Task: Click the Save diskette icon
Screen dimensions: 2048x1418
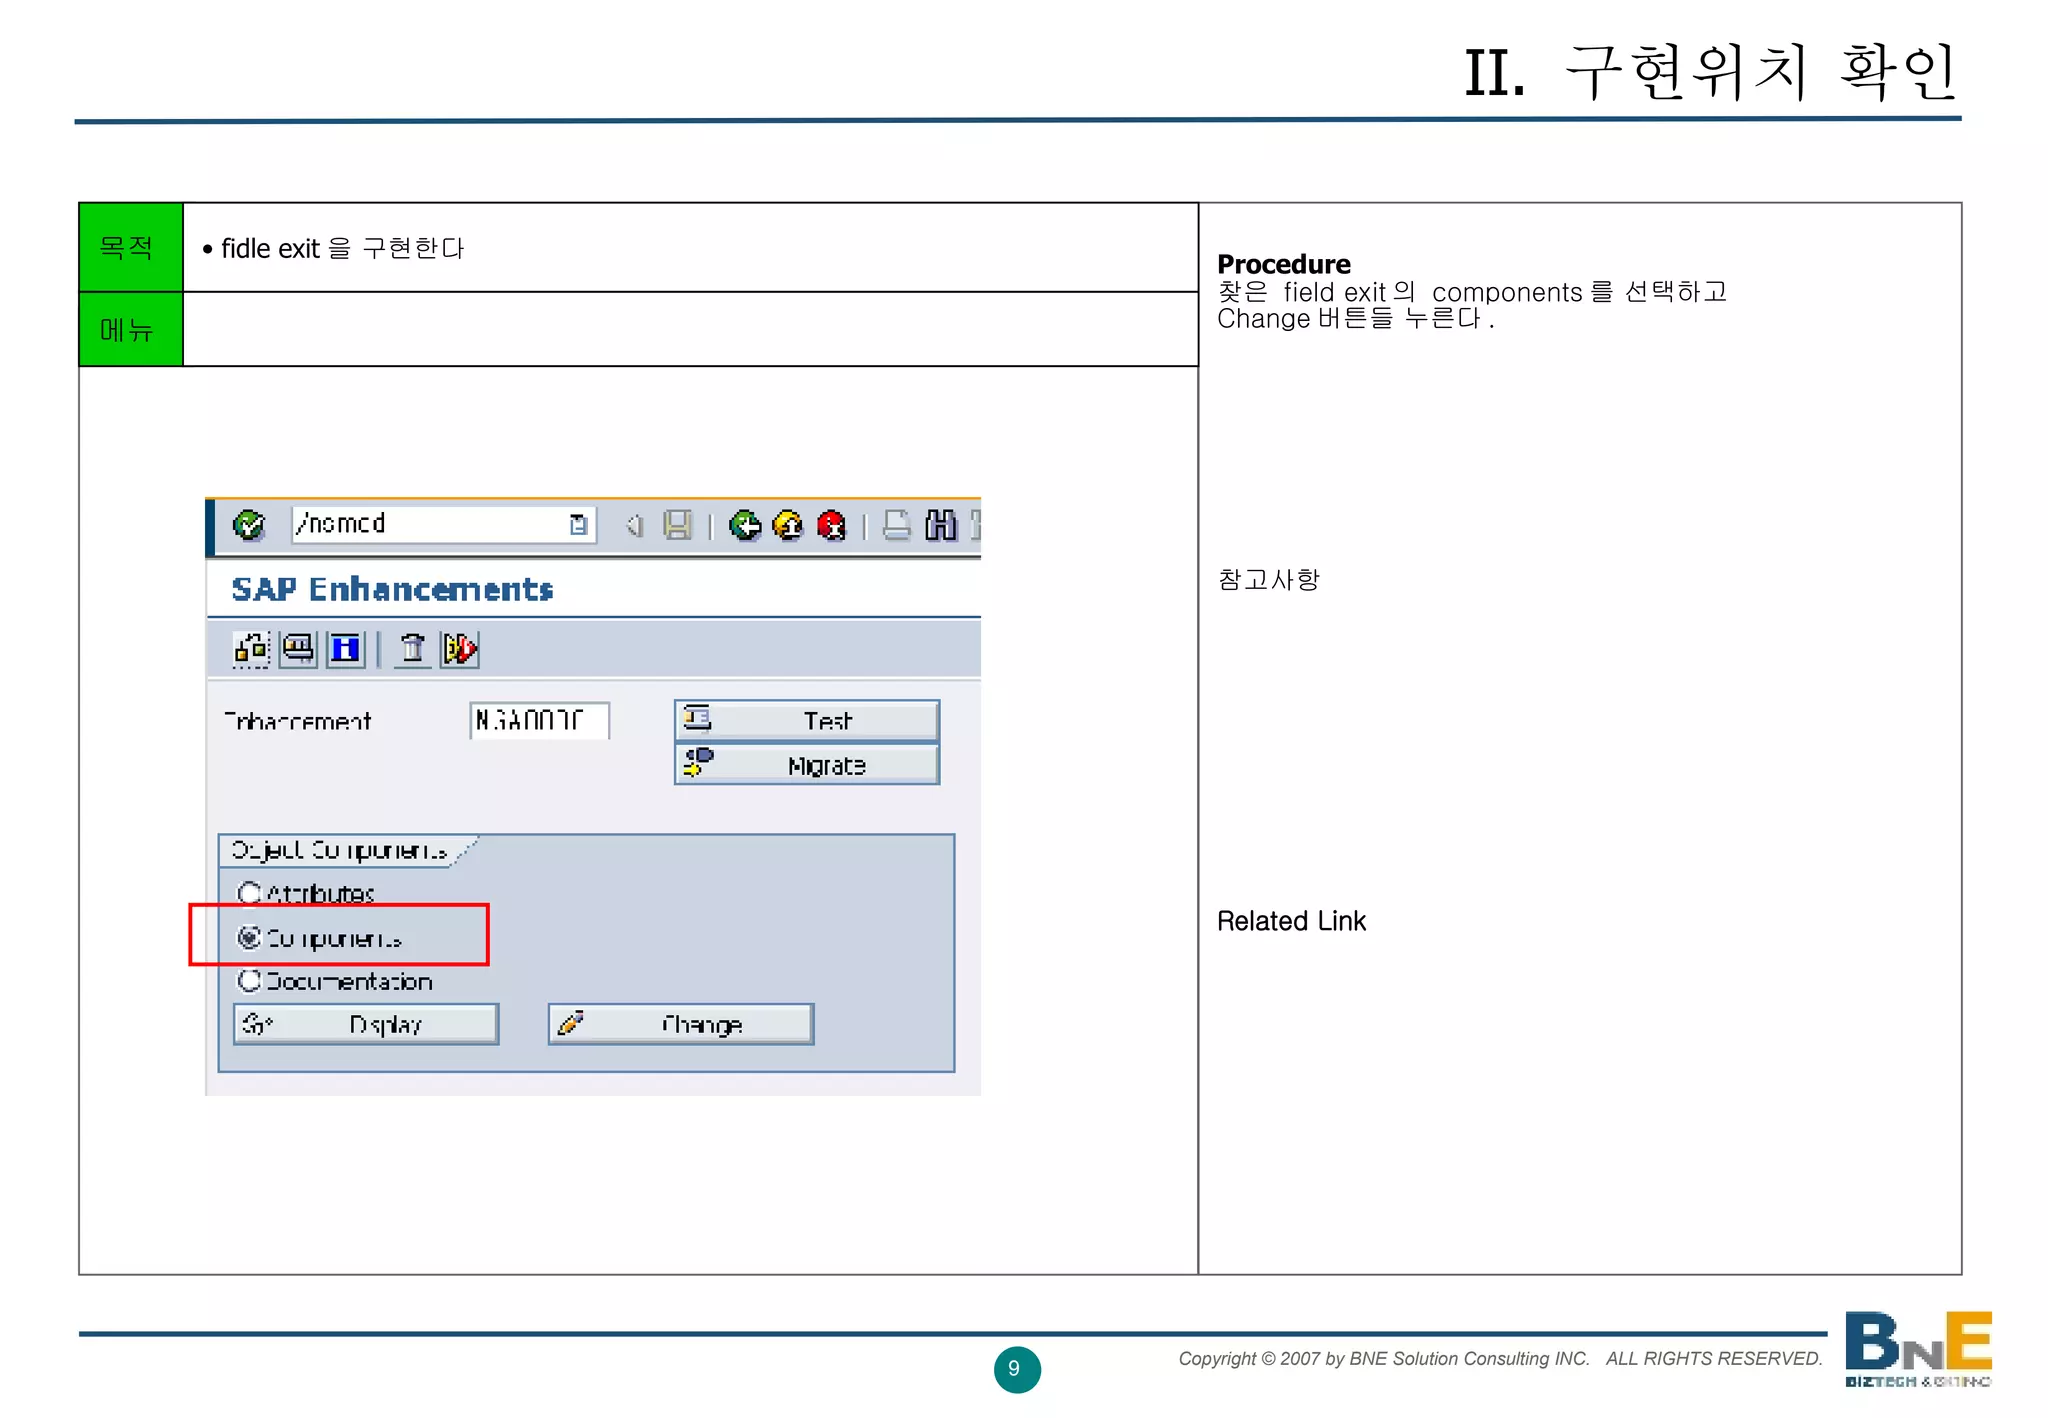Action: [677, 525]
